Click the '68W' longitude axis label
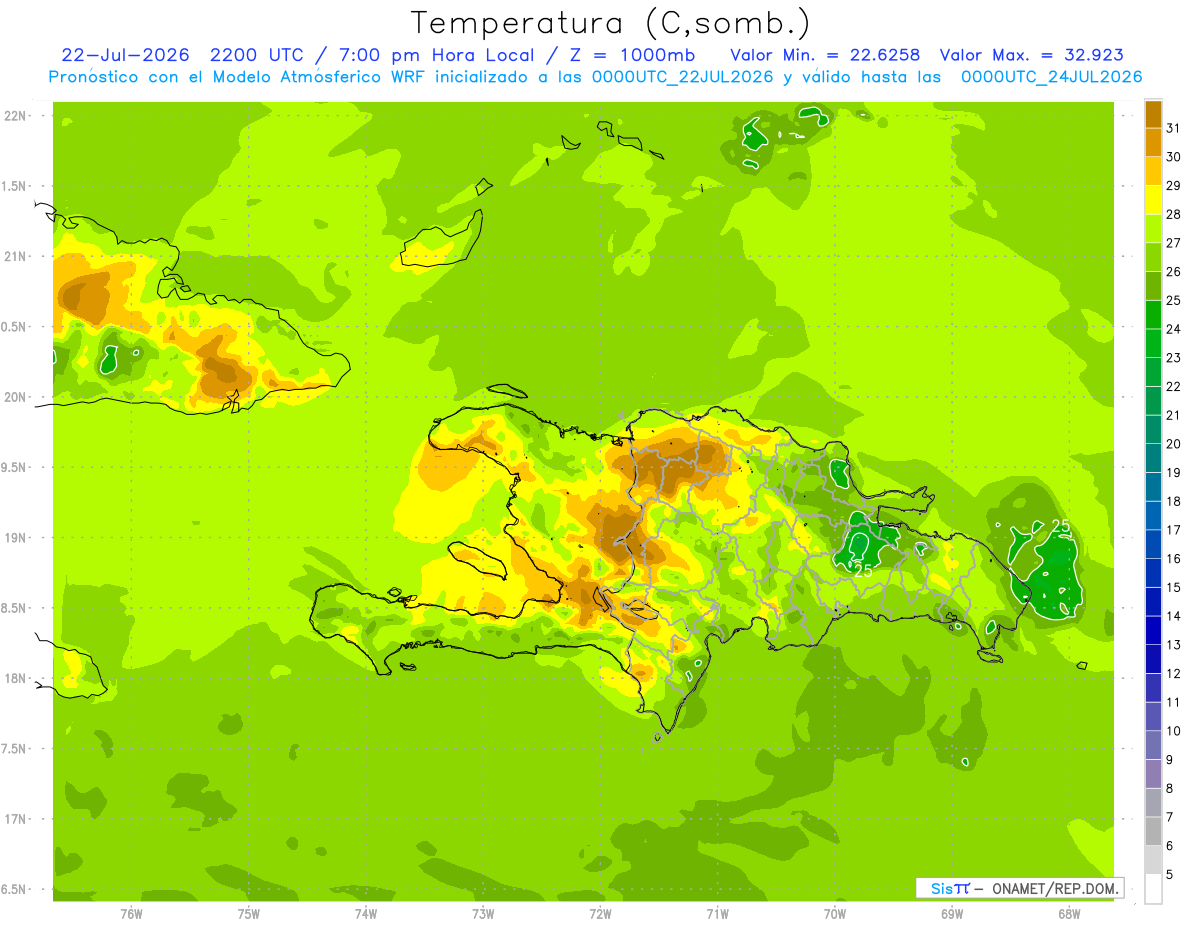This screenshot has width=1200, height=927. coord(1069,914)
